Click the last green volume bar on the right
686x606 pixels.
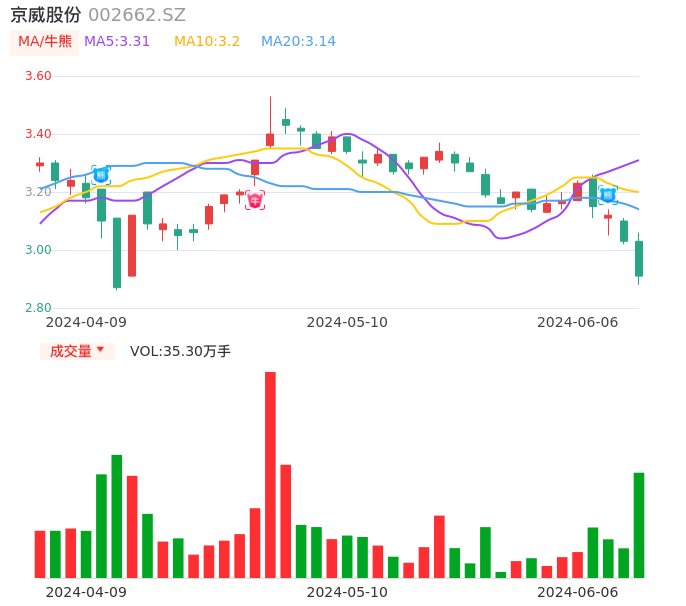tap(639, 525)
